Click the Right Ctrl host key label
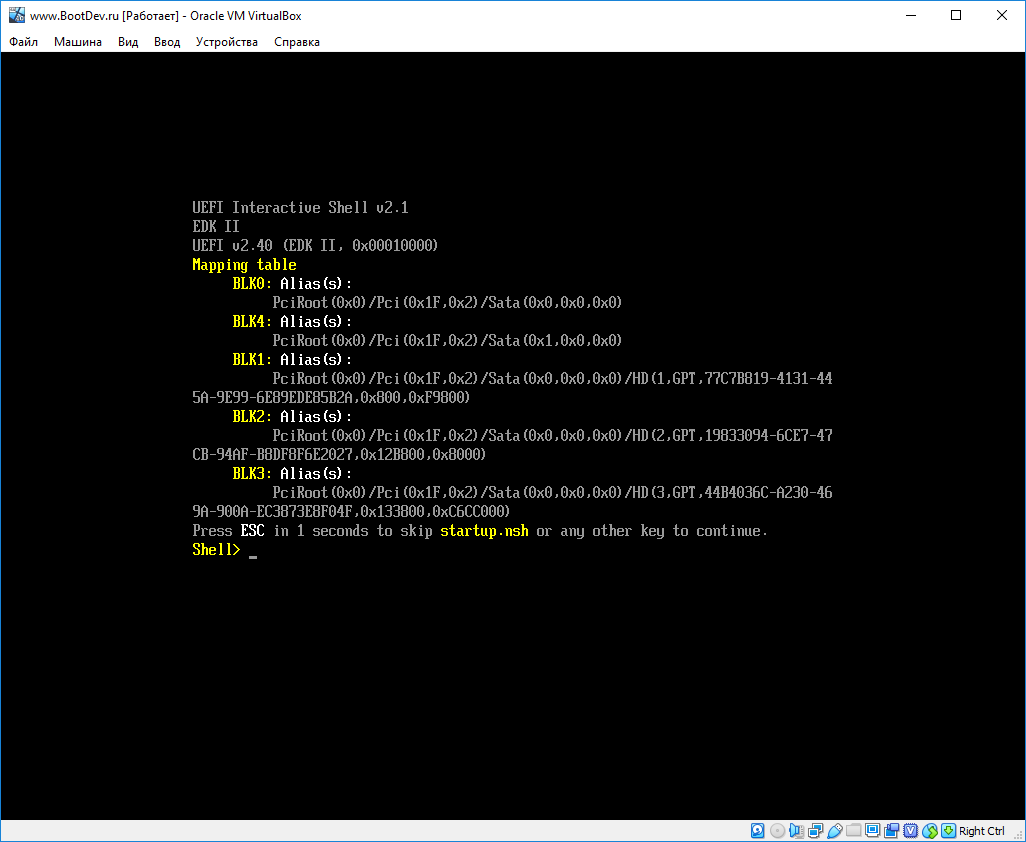 [x=981, y=830]
